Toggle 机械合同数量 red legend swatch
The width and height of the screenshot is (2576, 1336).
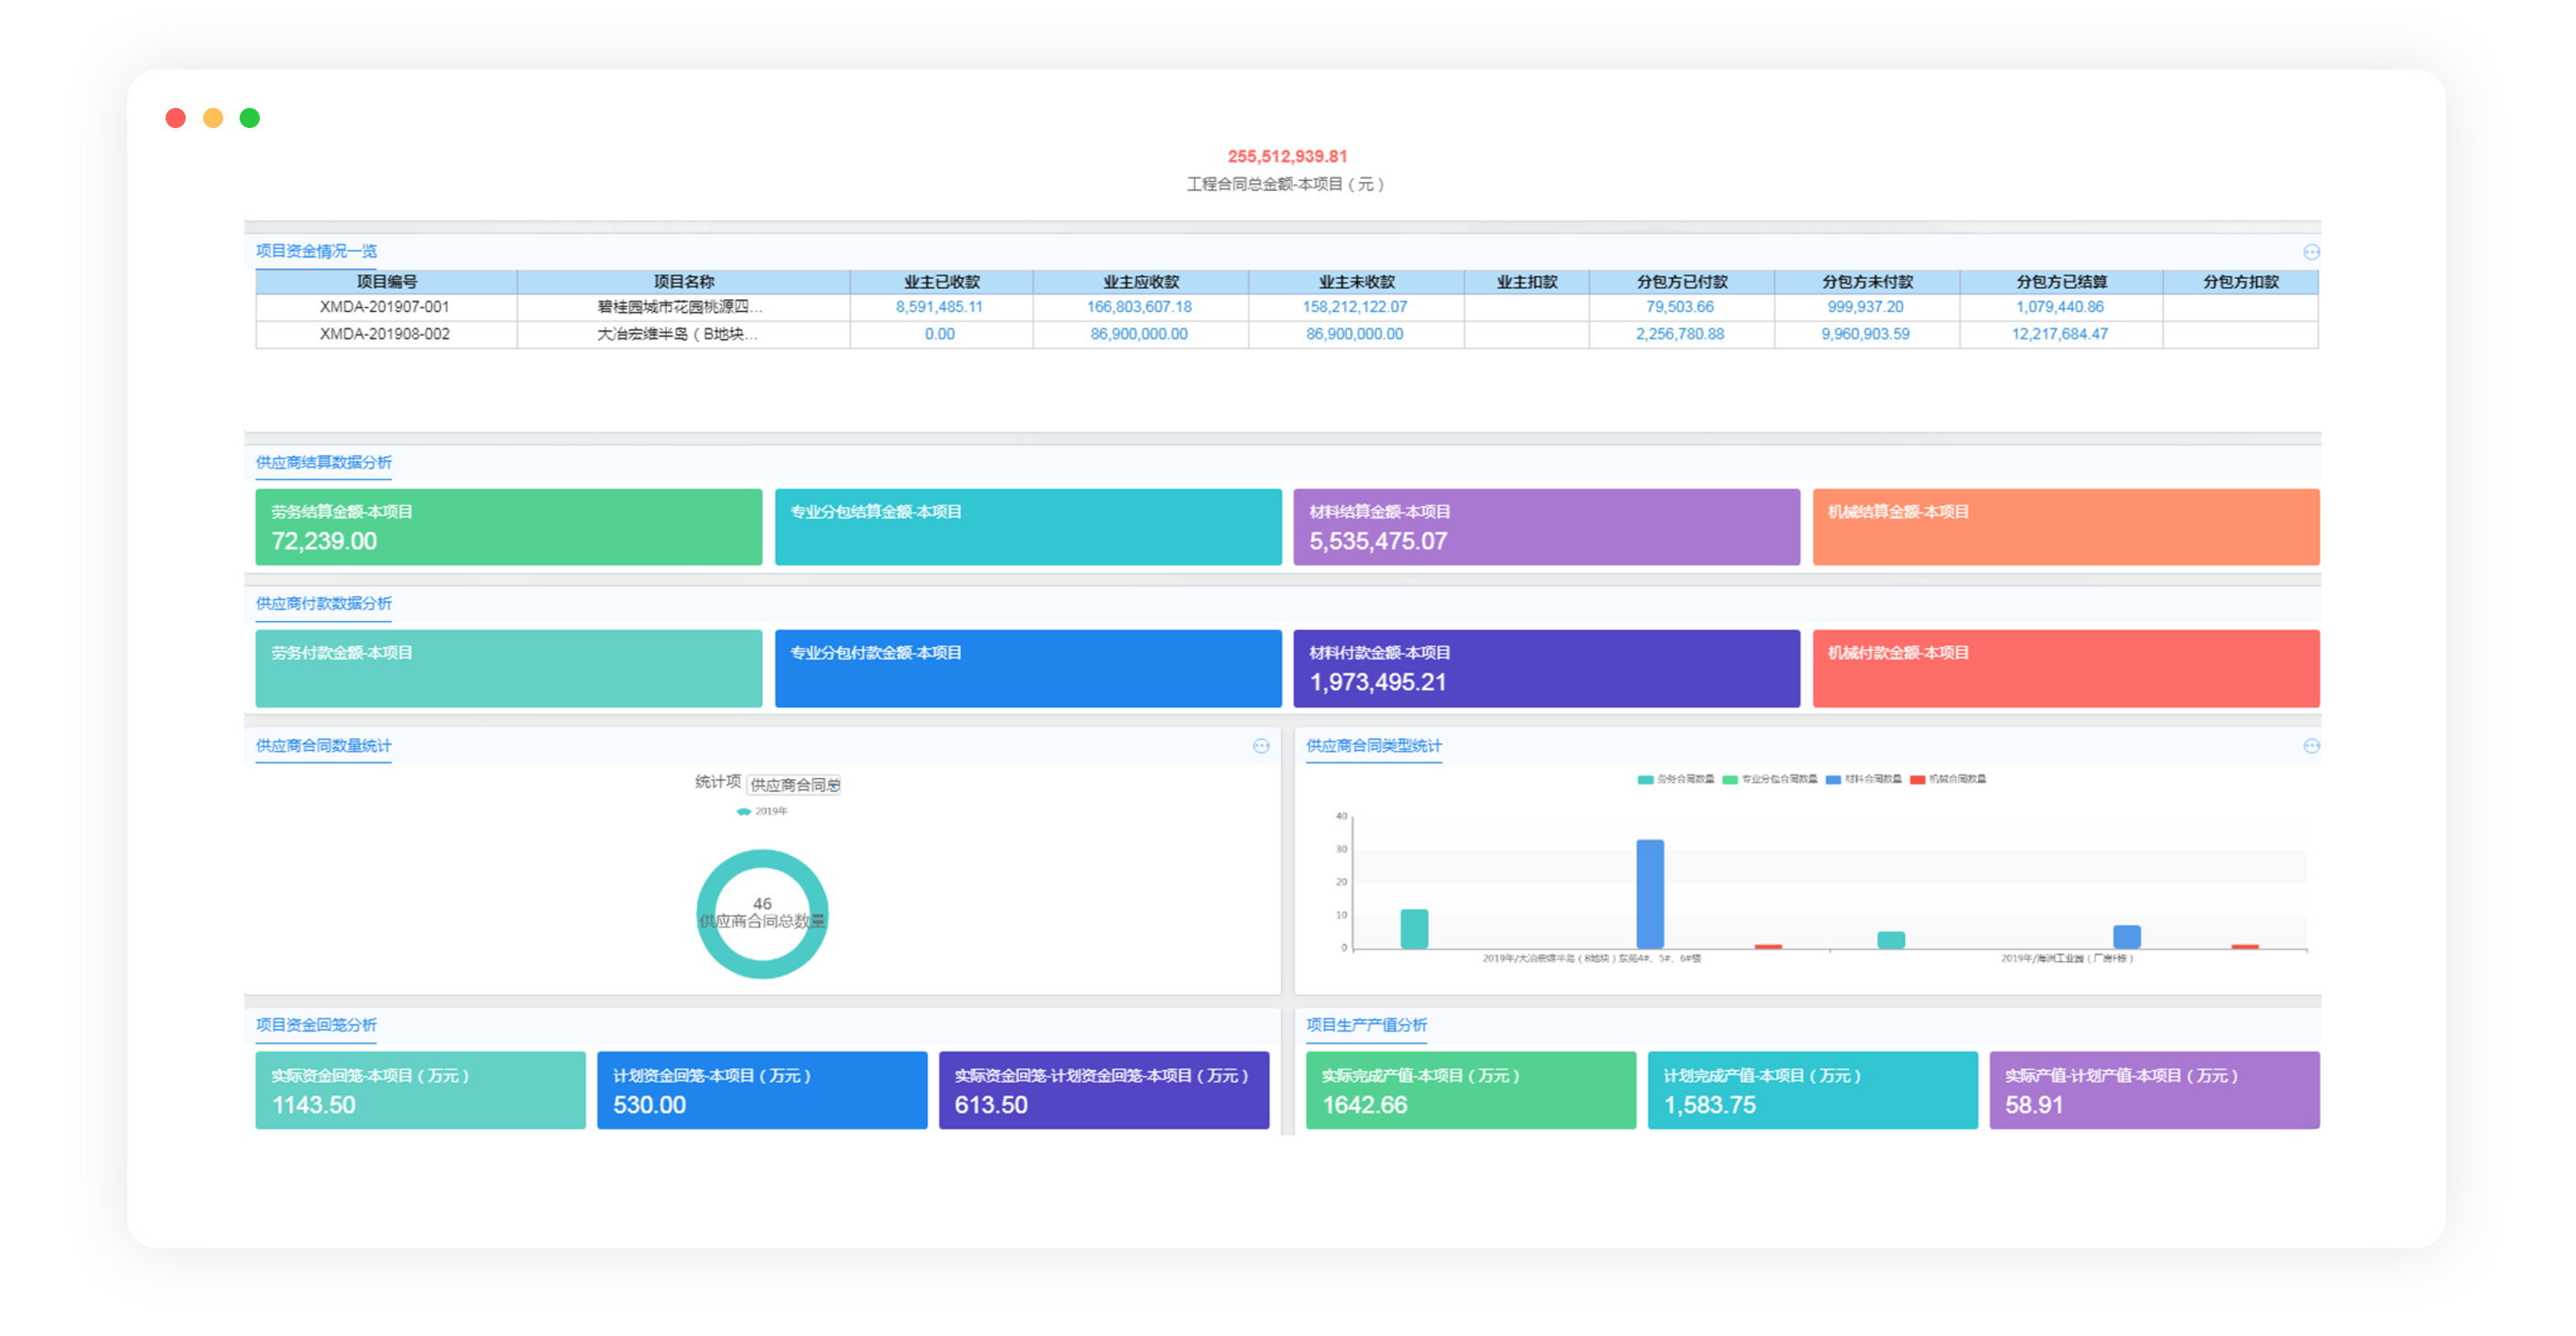point(1917,780)
